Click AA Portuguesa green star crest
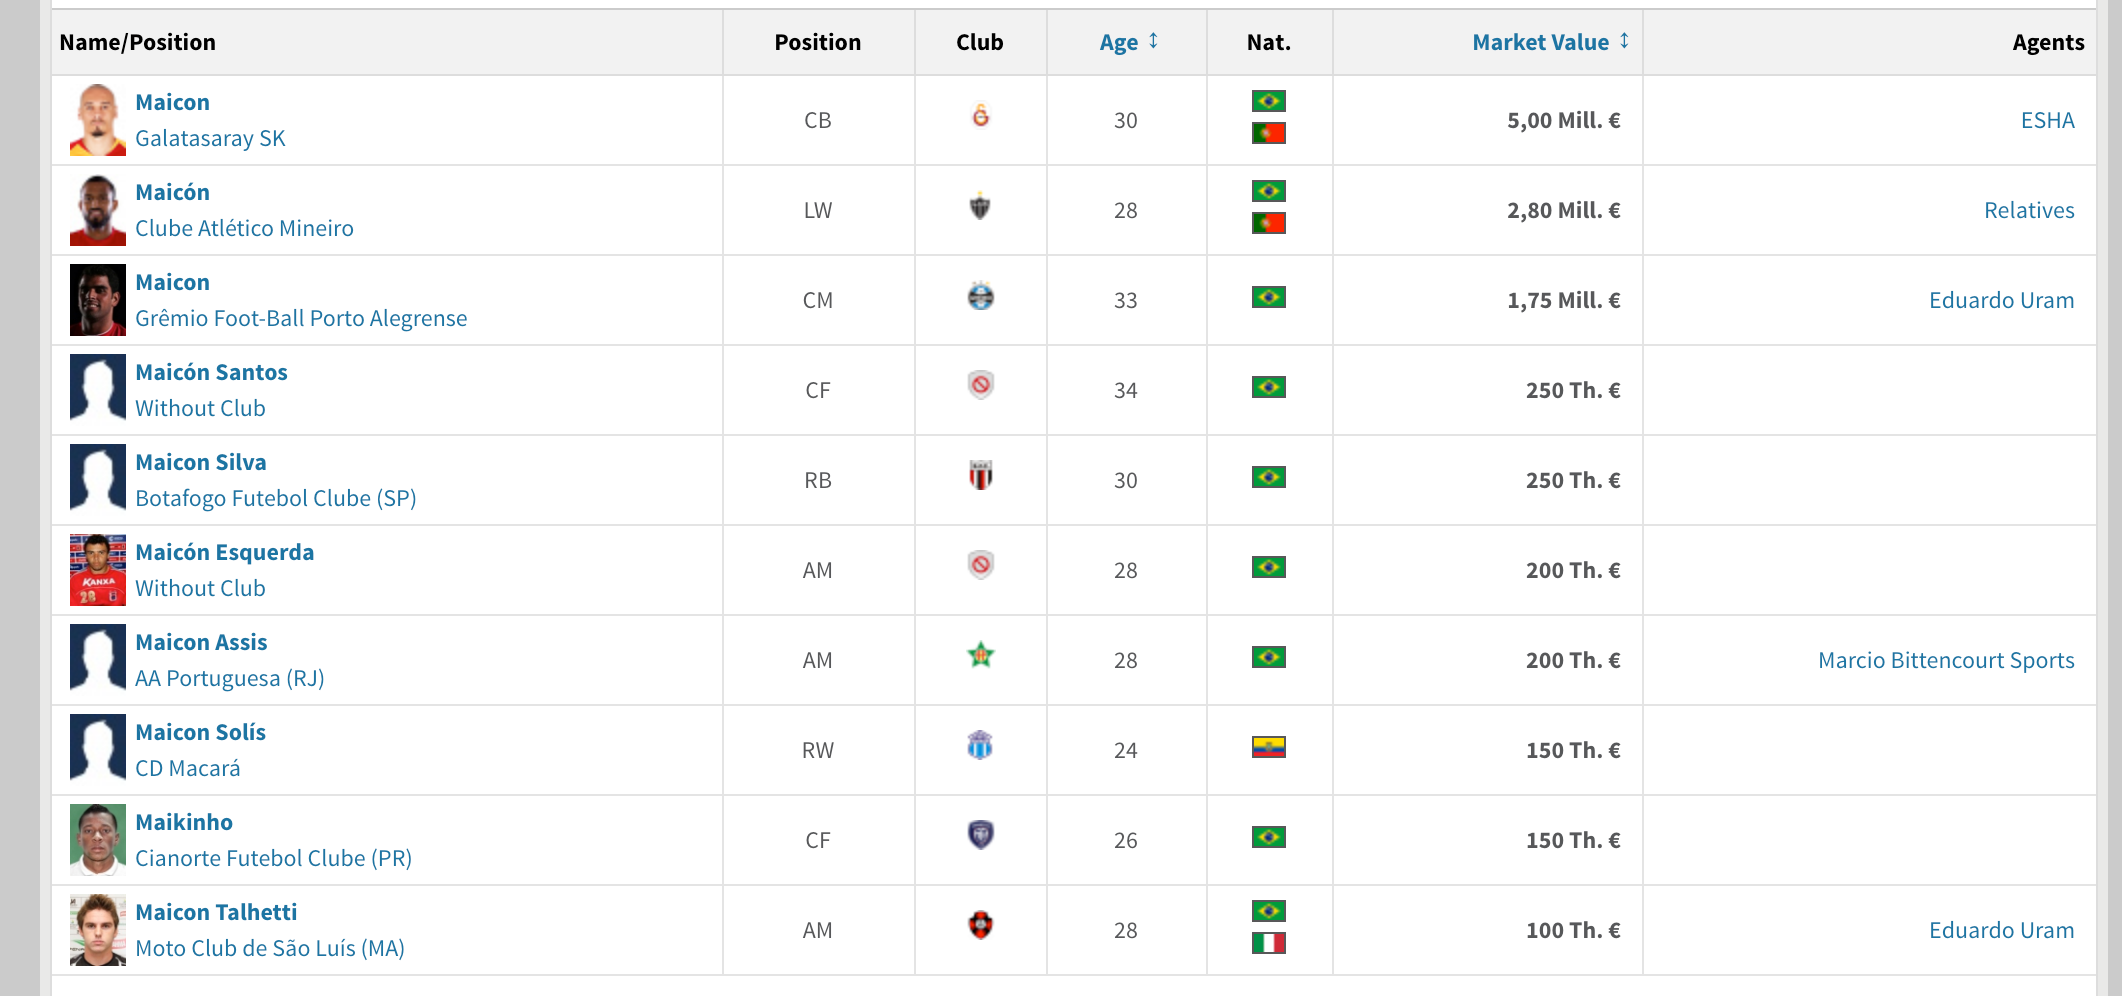 tap(981, 656)
